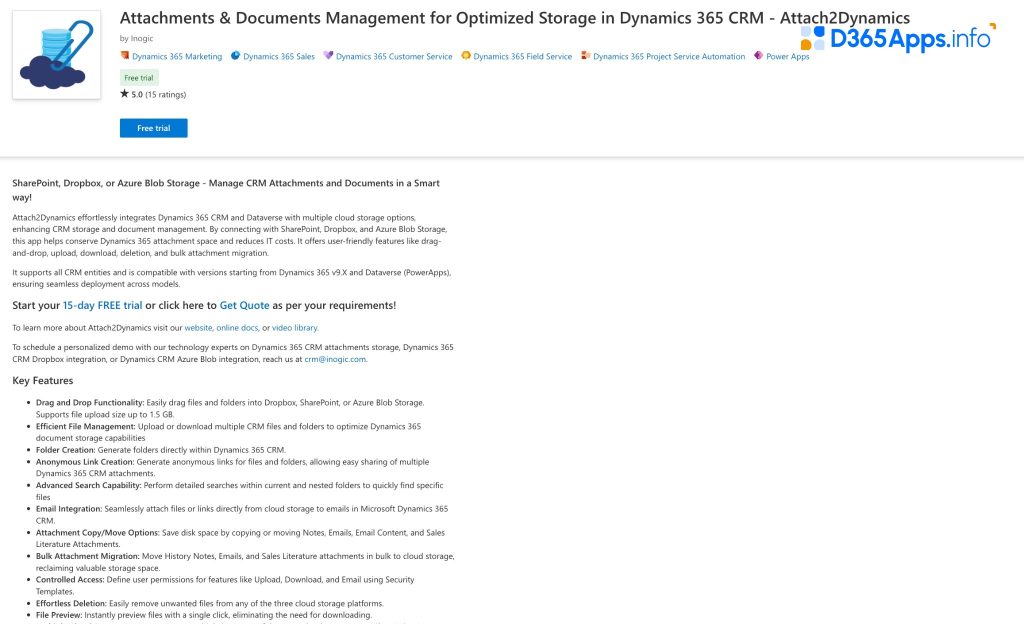
Task: Click the crm@inogic.com email link
Action: tap(335, 360)
